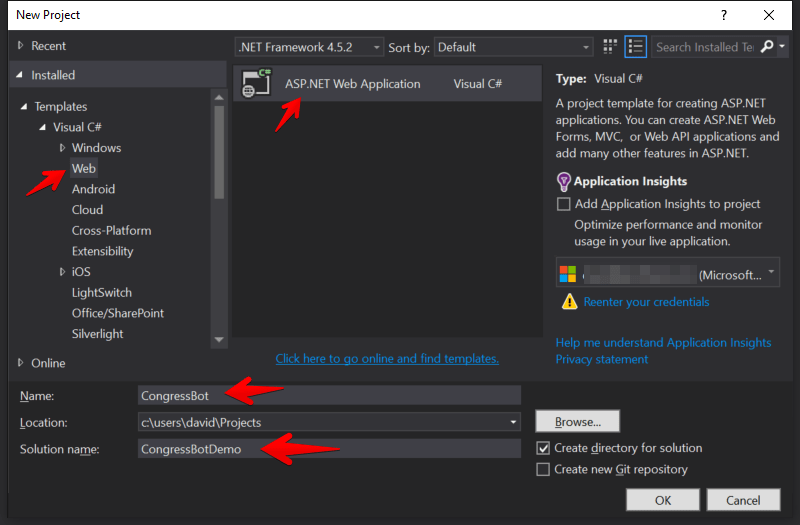The image size is (800, 525).
Task: Click the Application Insights lightbulb icon
Action: 563,181
